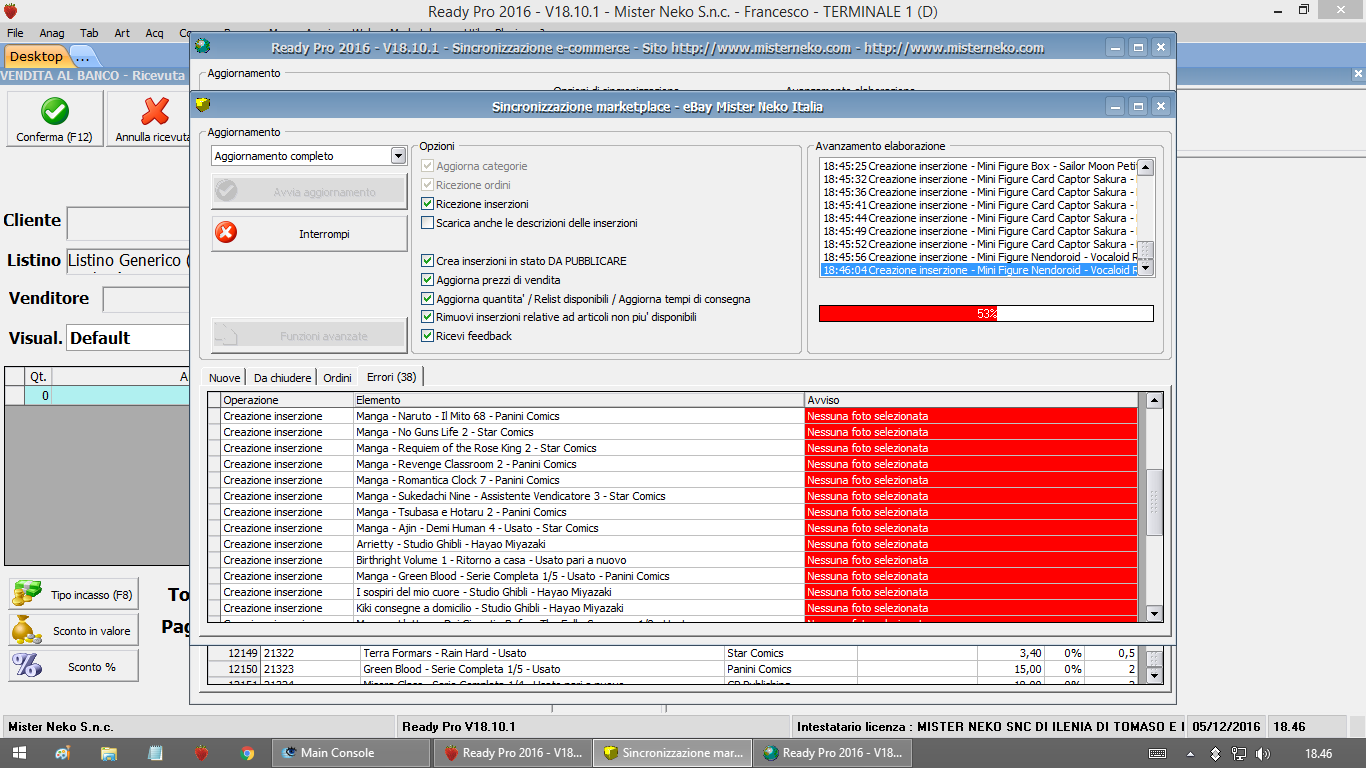
Task: Toggle the Ricezione inserzioni checkbox
Action: tap(428, 204)
